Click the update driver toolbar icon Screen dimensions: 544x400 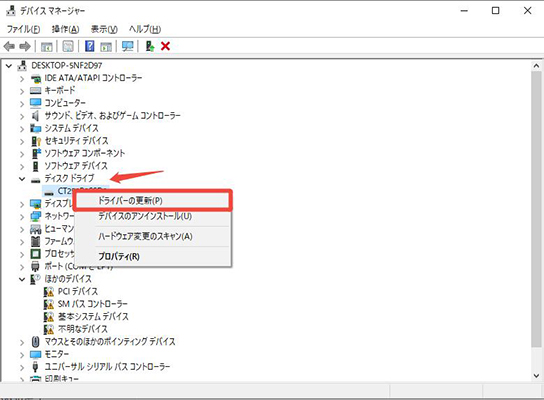pyautogui.click(x=150, y=46)
